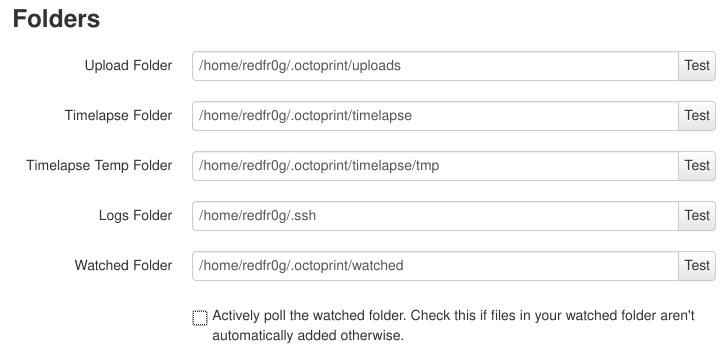Focus the Logs Folder field containing .ssh
Viewport: 726px width, 362px height.
(x=435, y=216)
